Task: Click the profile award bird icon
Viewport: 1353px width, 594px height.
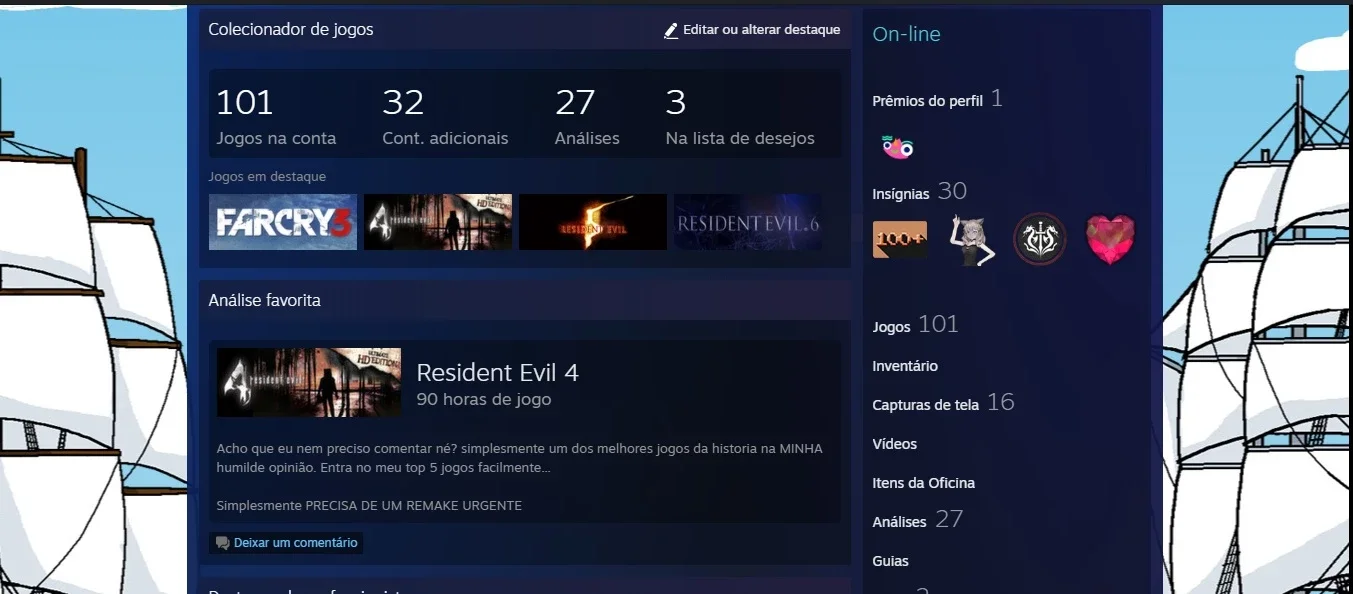Action: (x=897, y=148)
